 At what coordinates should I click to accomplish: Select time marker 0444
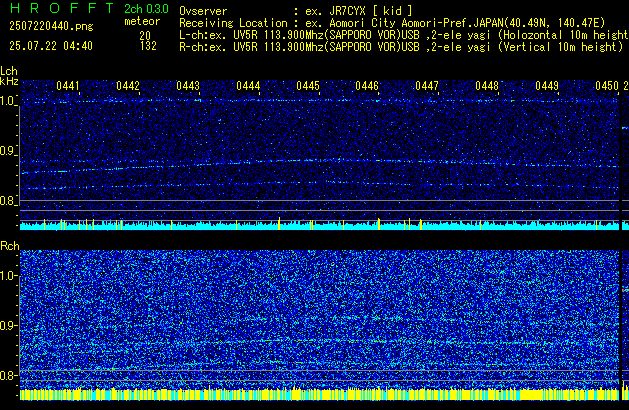[248, 86]
